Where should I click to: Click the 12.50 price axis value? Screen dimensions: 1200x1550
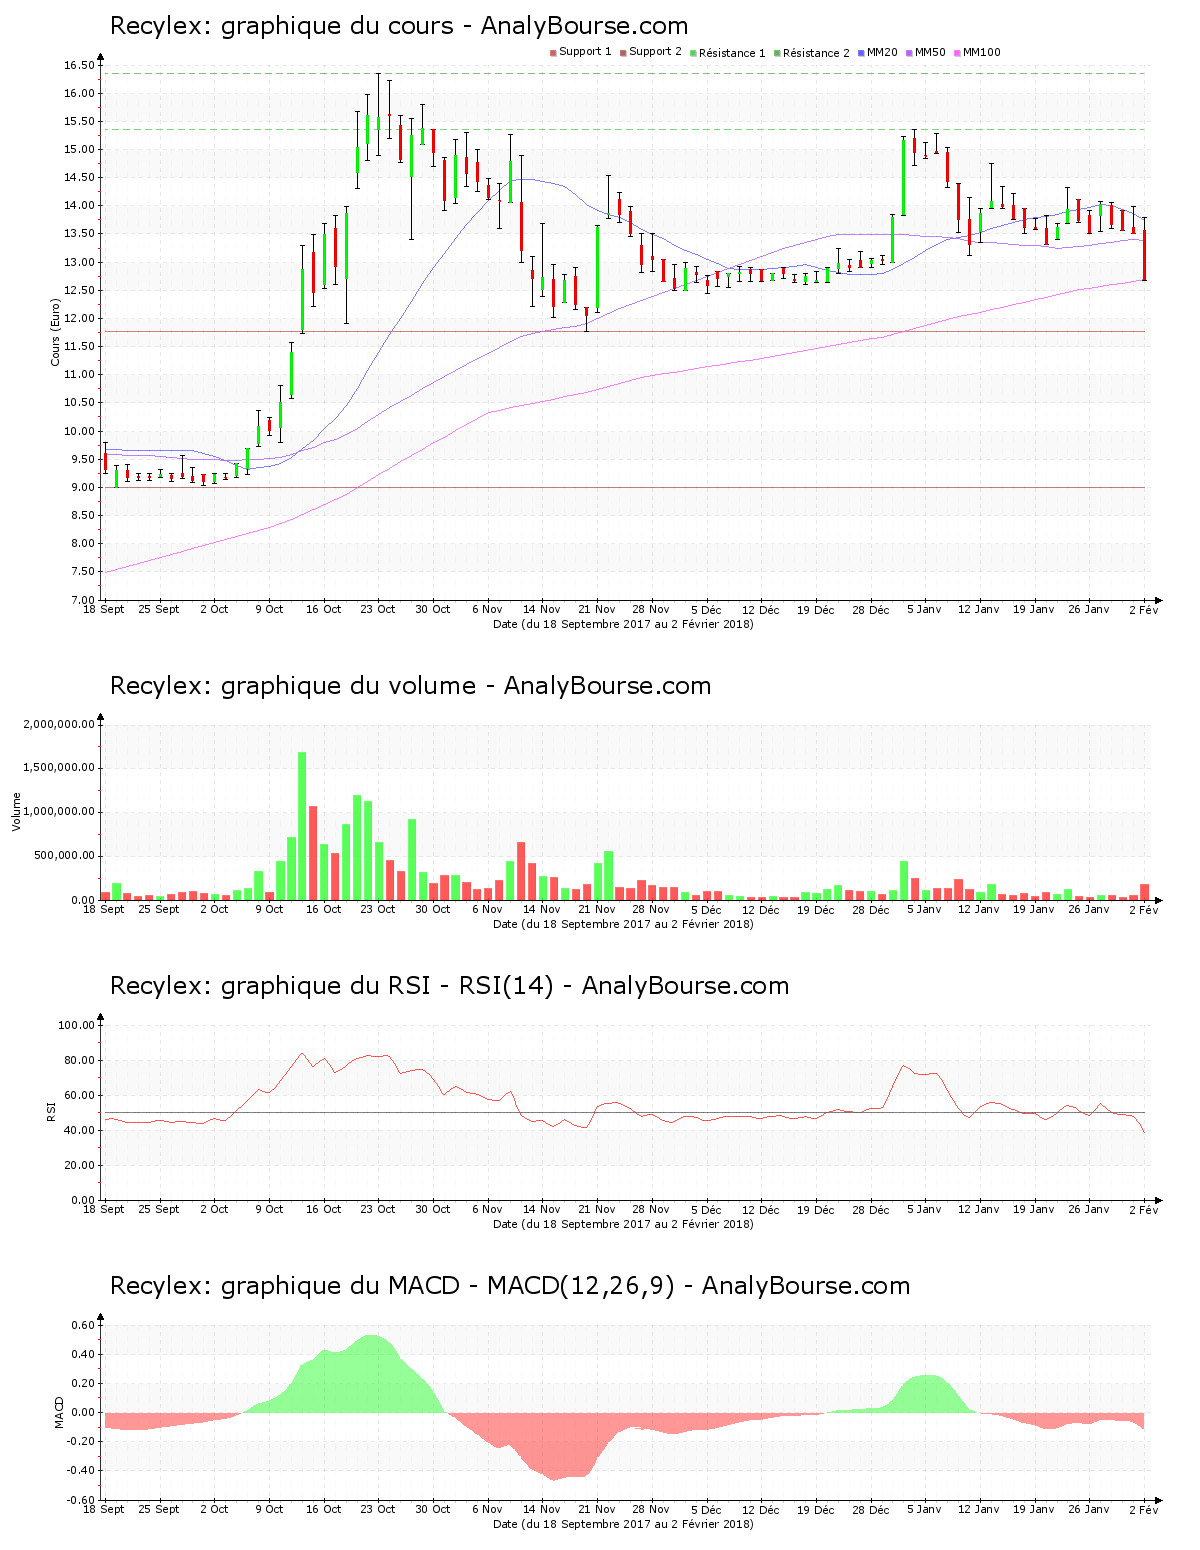coord(79,291)
